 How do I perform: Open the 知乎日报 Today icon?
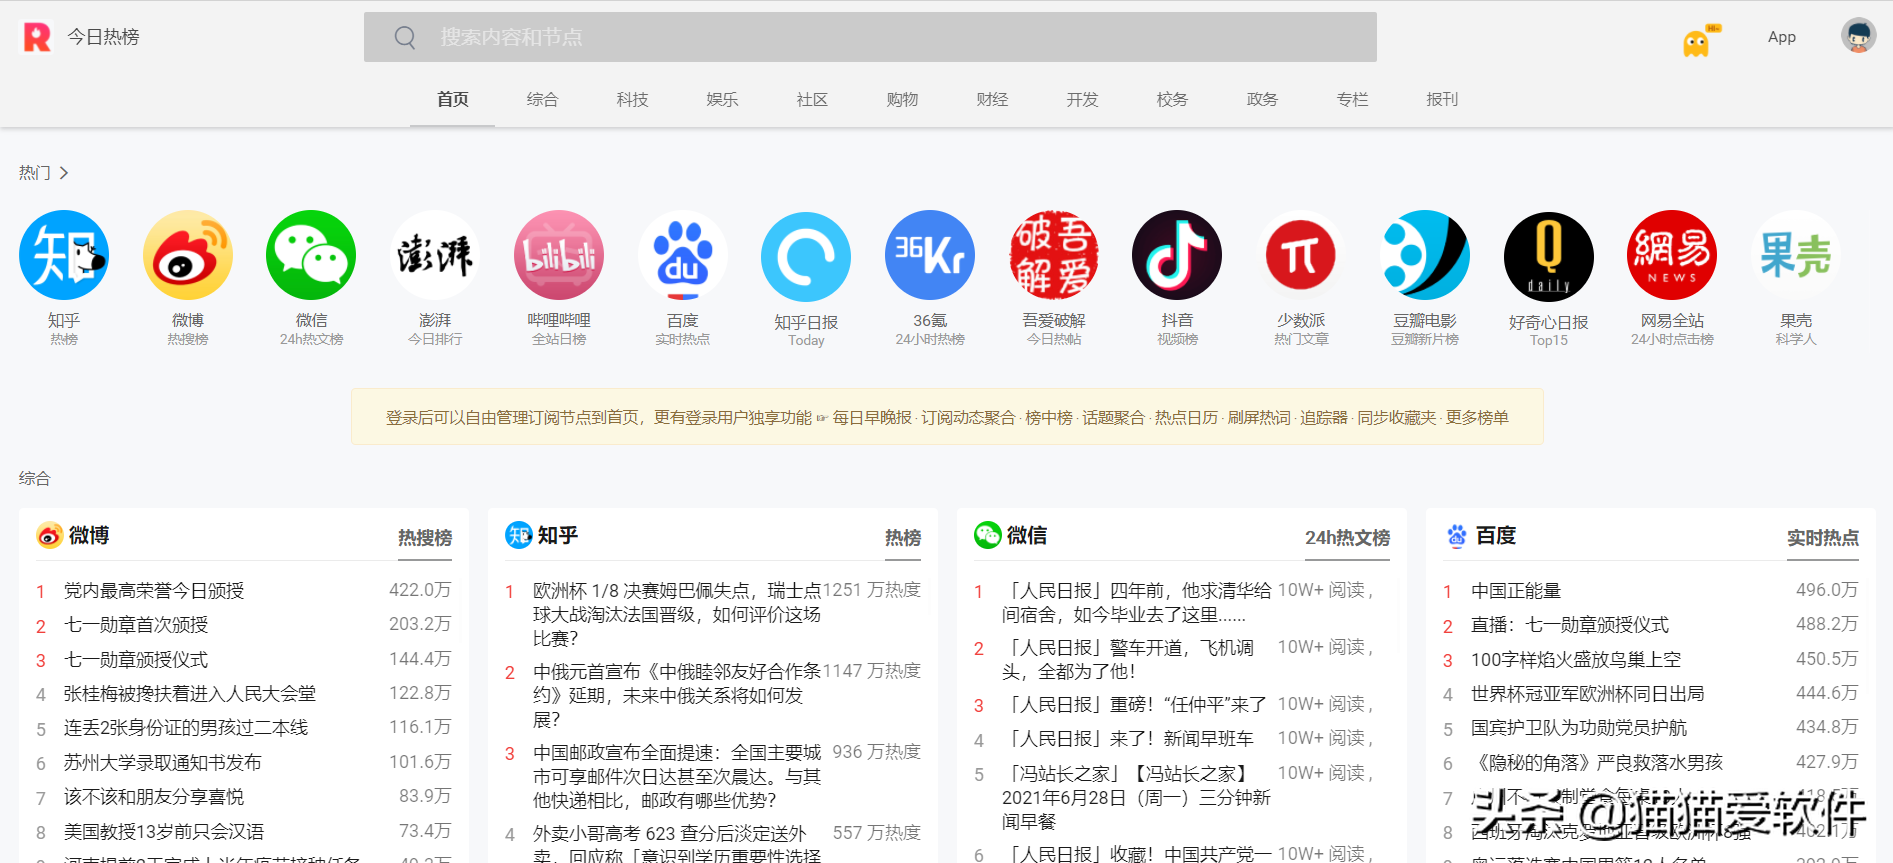pyautogui.click(x=806, y=257)
